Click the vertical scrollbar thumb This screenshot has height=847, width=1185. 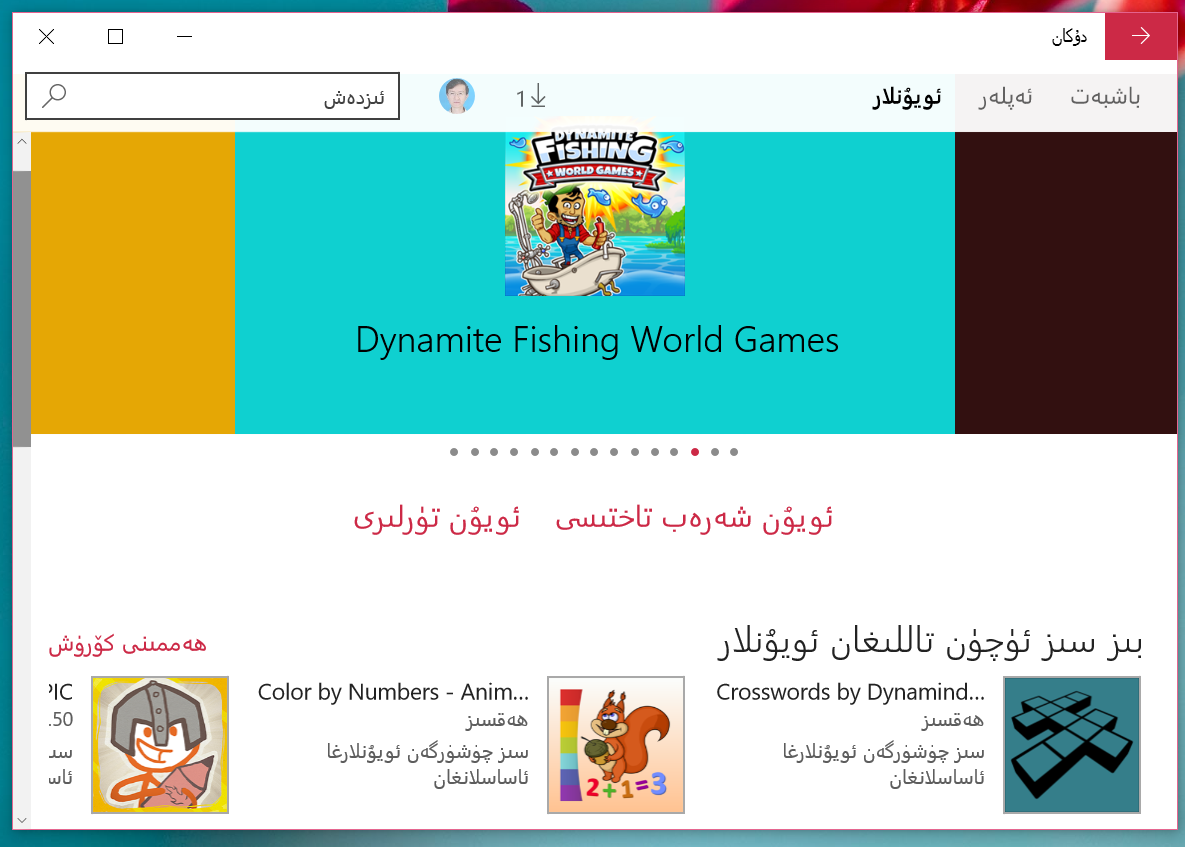pos(22,308)
